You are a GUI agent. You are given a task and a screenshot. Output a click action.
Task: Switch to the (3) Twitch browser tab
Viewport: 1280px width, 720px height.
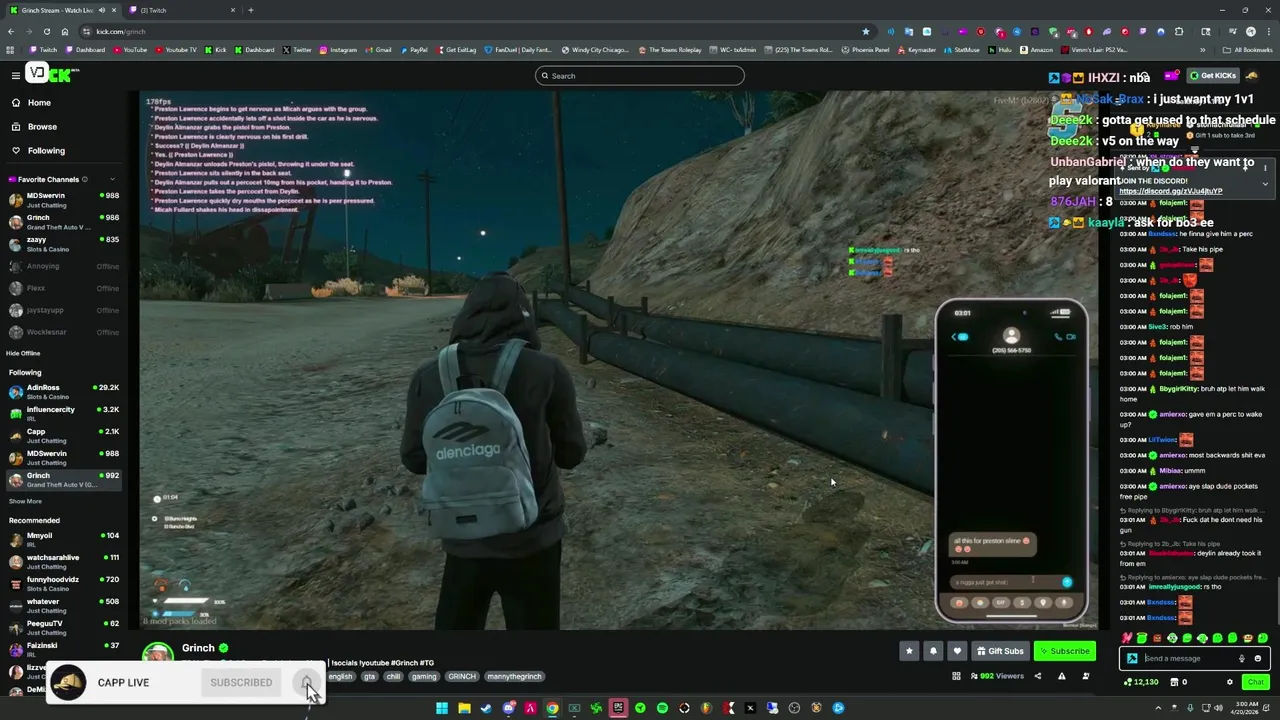pyautogui.click(x=180, y=10)
